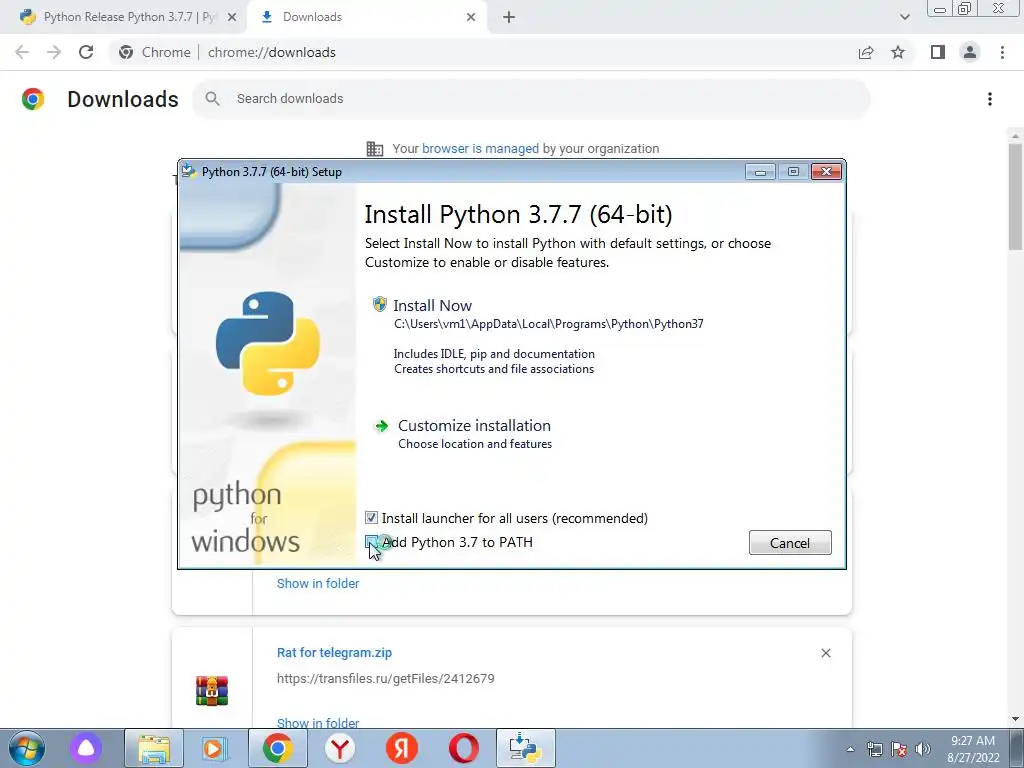This screenshot has height=768, width=1024.
Task: Open Action Center flag tray icon
Action: pos(899,749)
